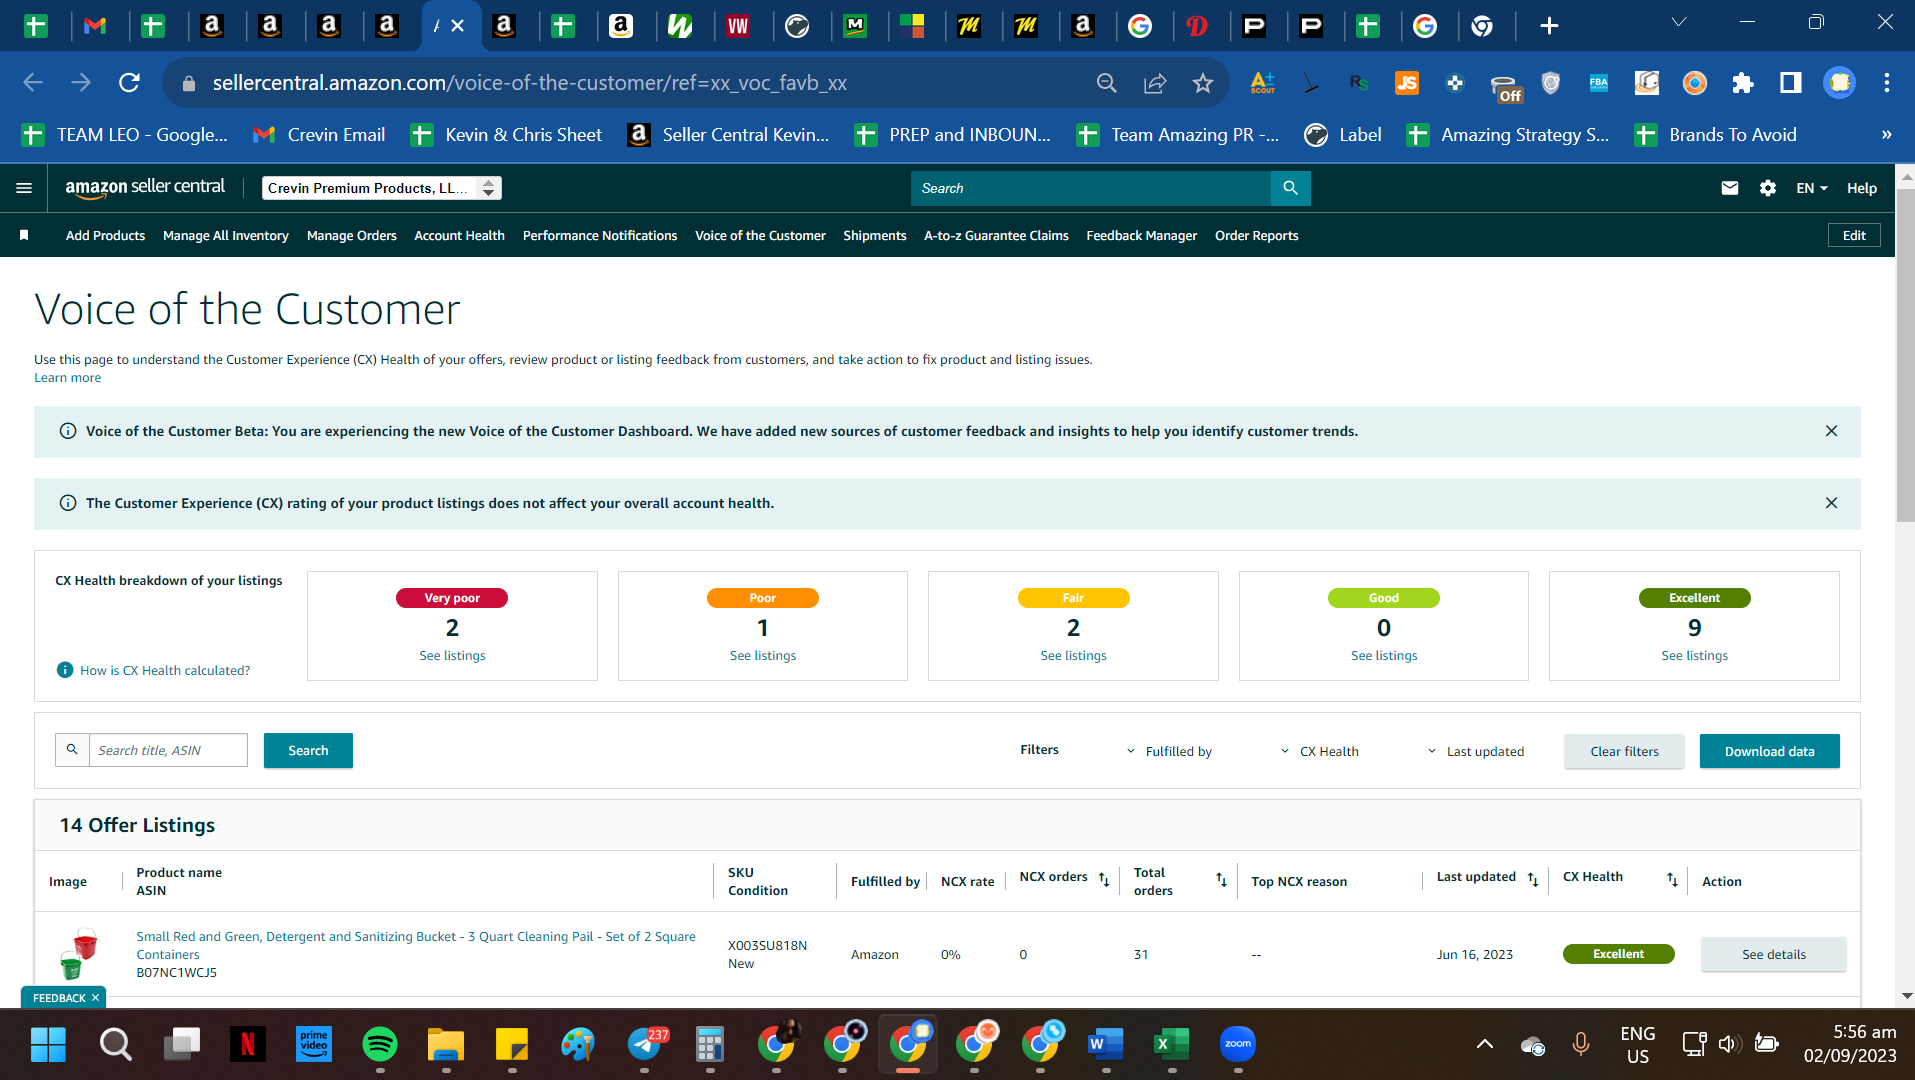Open a new browser tab
The height and width of the screenshot is (1080, 1915).
click(1549, 26)
